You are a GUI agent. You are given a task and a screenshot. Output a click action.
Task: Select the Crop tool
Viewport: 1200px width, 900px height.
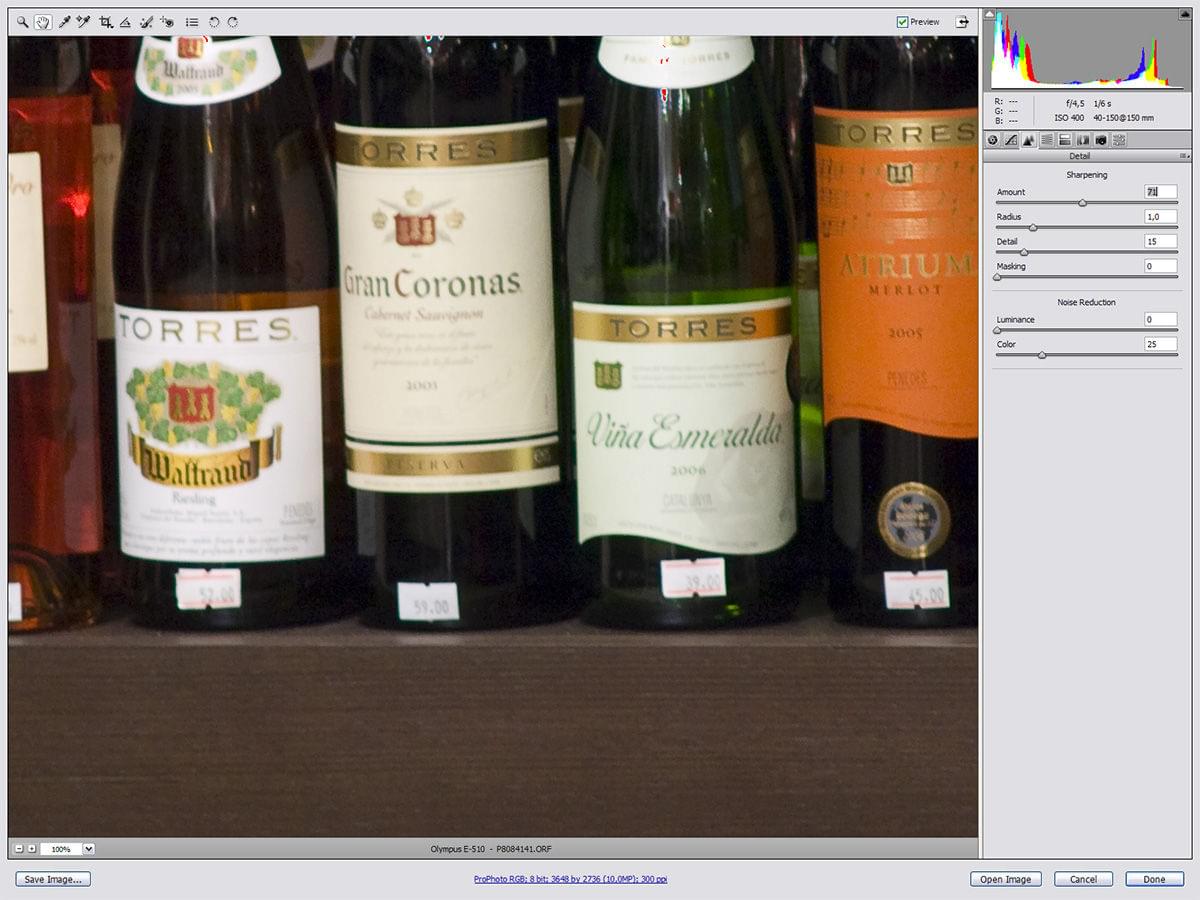click(x=106, y=21)
